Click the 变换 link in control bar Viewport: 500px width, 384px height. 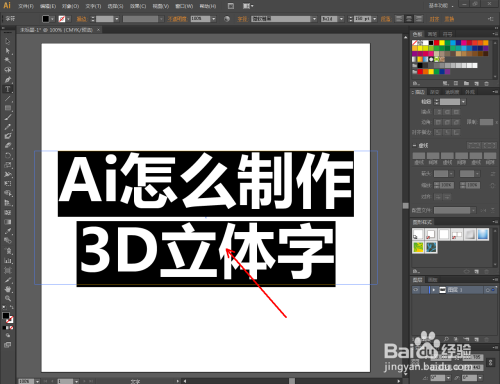click(449, 19)
